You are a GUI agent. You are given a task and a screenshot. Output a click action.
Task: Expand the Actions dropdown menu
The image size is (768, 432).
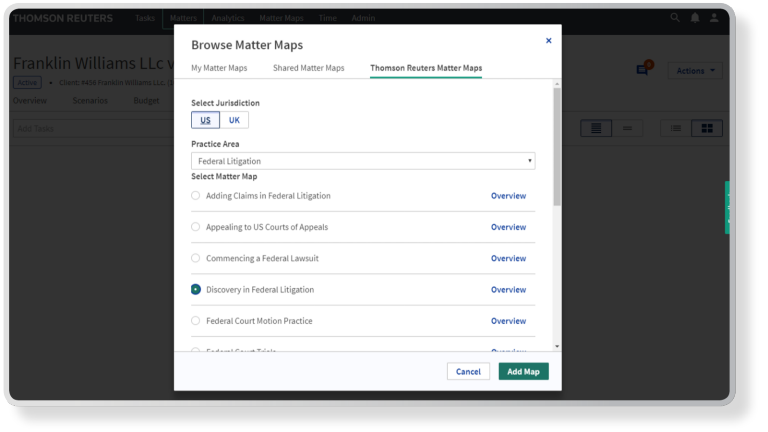click(x=697, y=71)
